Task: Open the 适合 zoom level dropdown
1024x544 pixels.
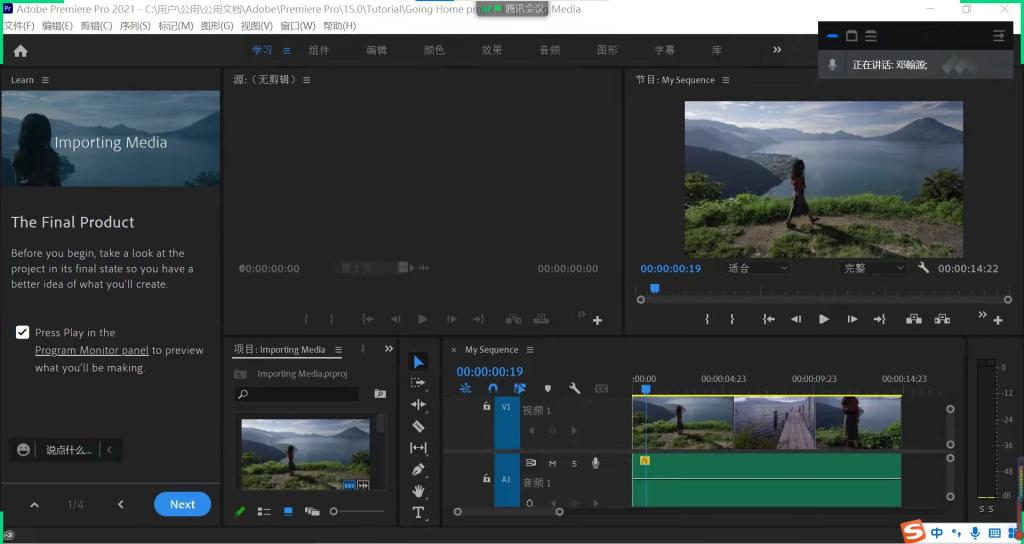Action: coord(757,268)
